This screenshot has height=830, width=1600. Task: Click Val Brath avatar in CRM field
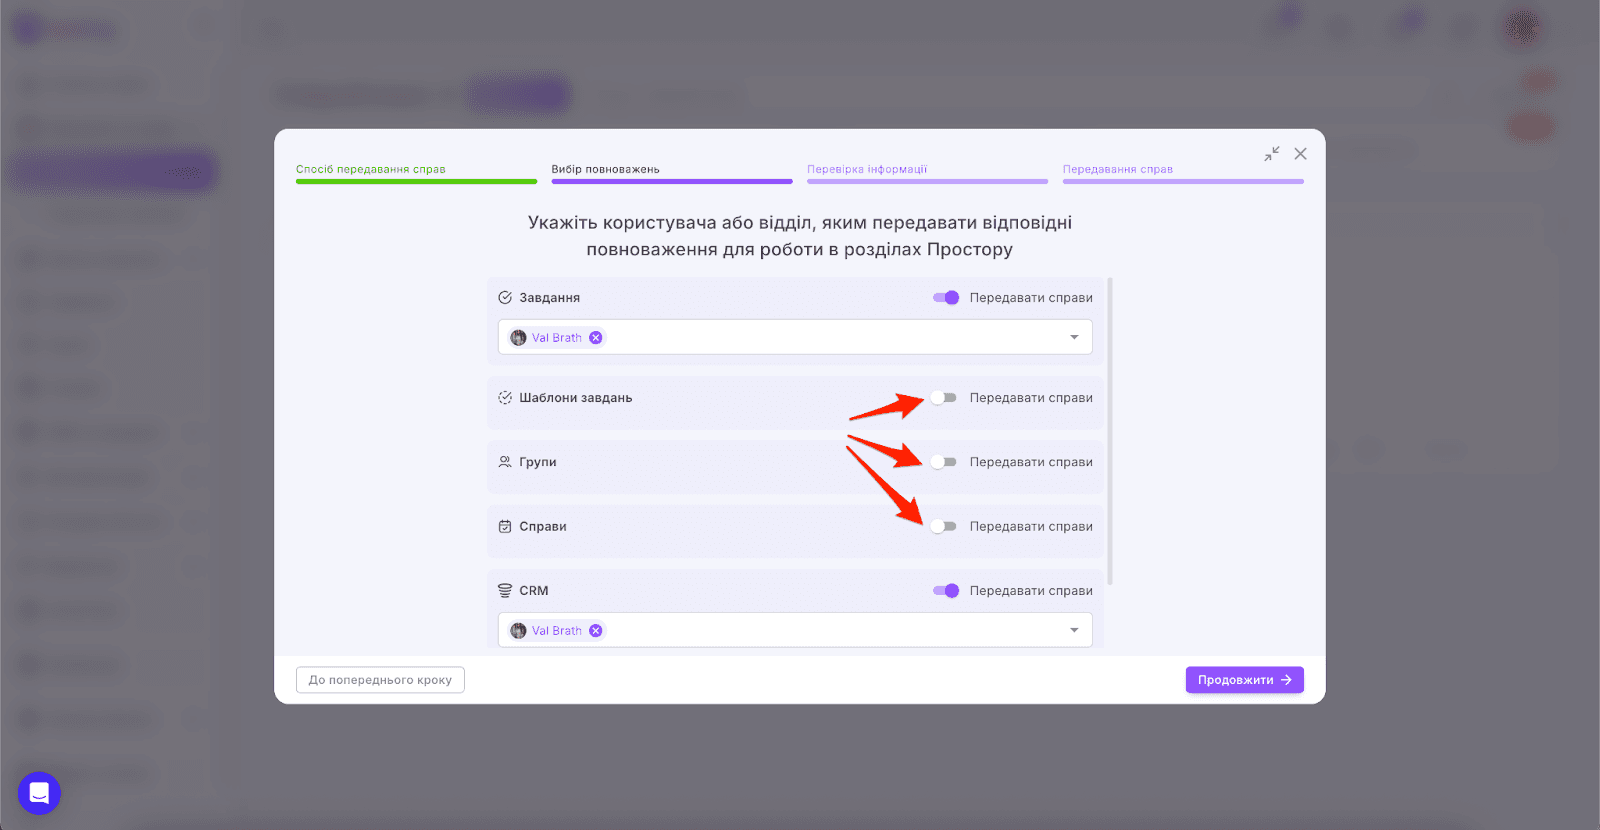[518, 631]
